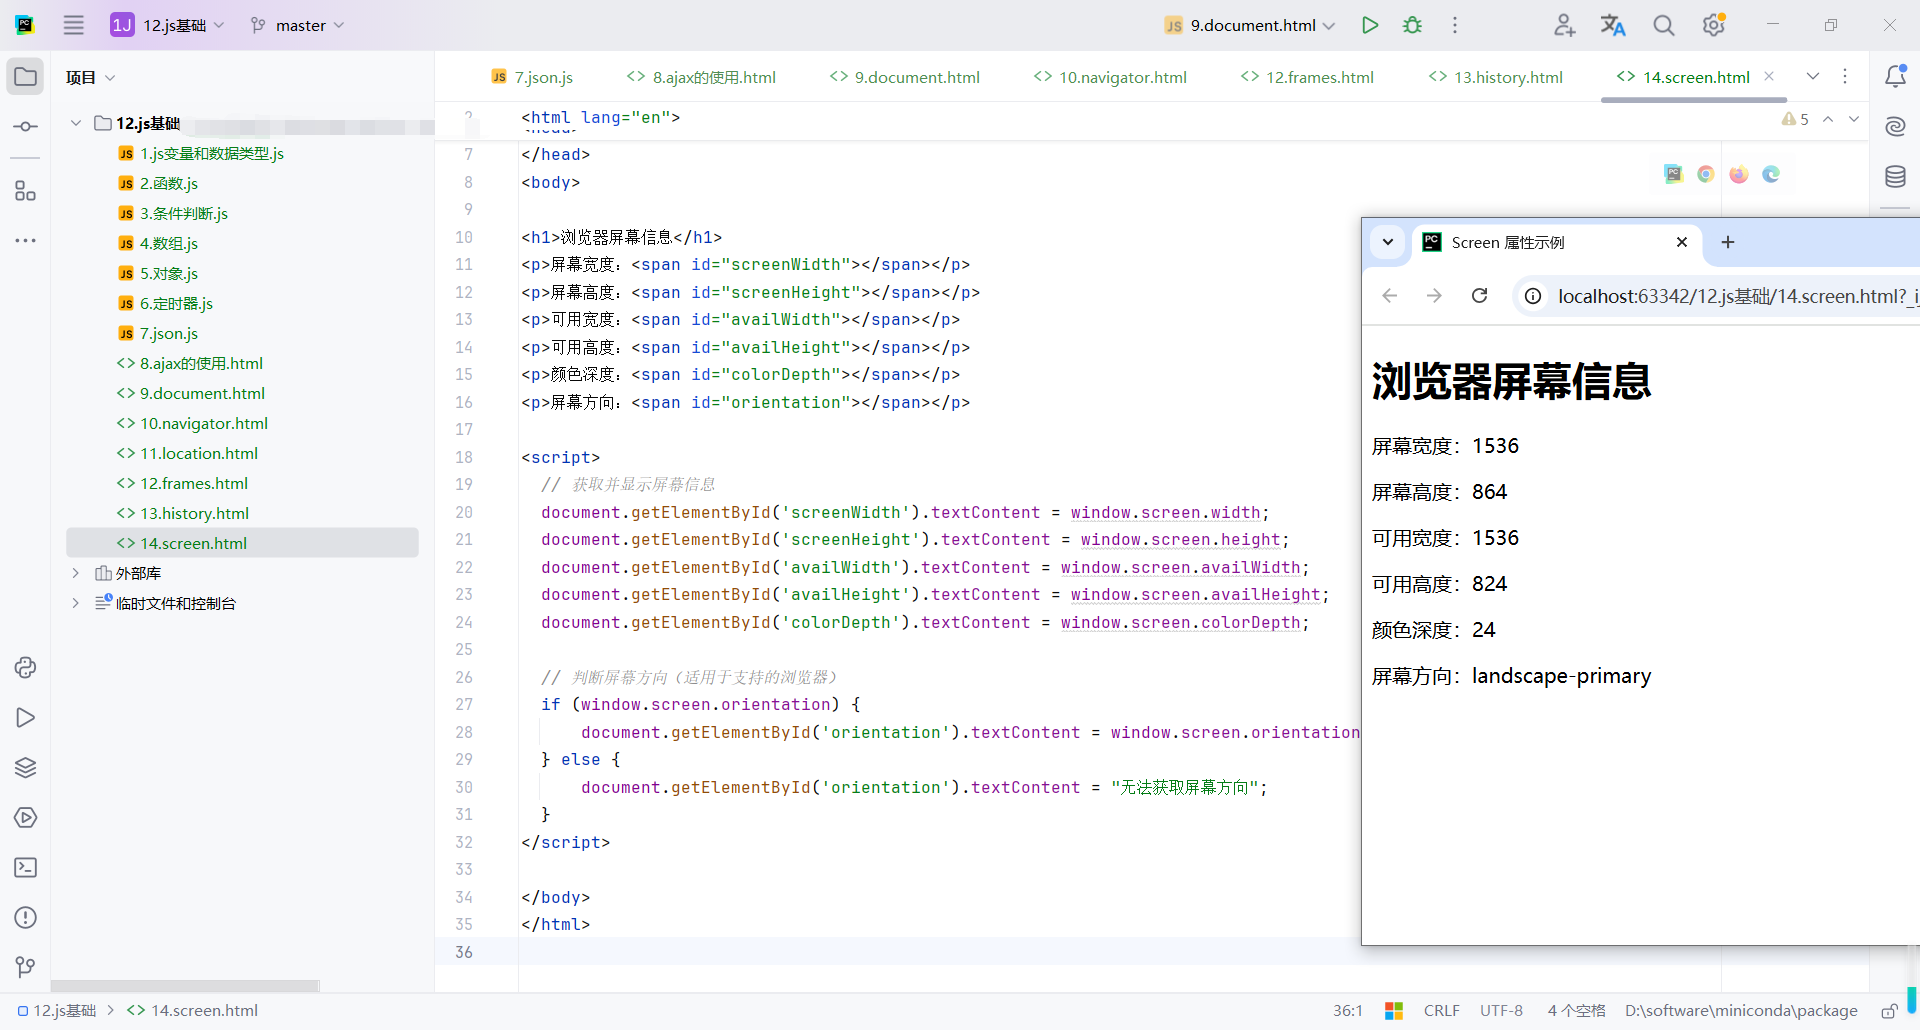Open IDE settings gear
Image resolution: width=1920 pixels, height=1030 pixels.
pos(1714,25)
